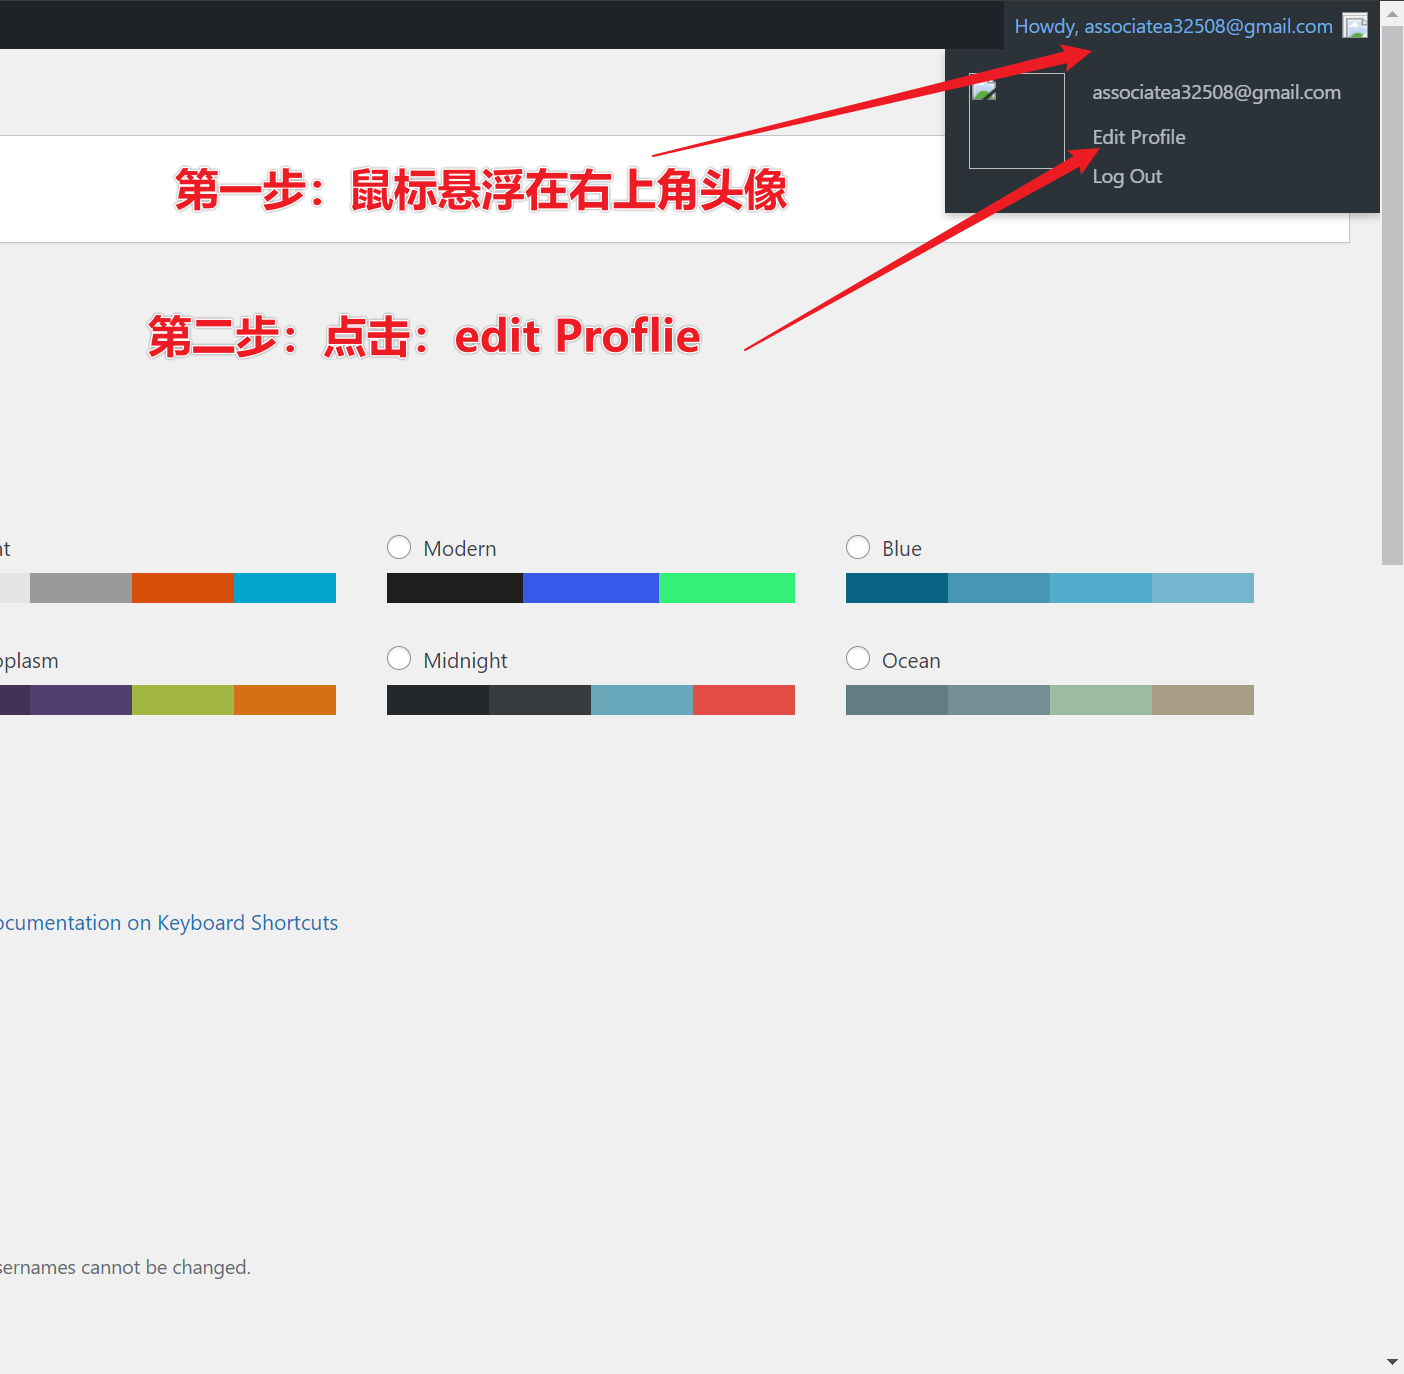Open Documentation on Keyboard Shortcuts

tap(169, 922)
